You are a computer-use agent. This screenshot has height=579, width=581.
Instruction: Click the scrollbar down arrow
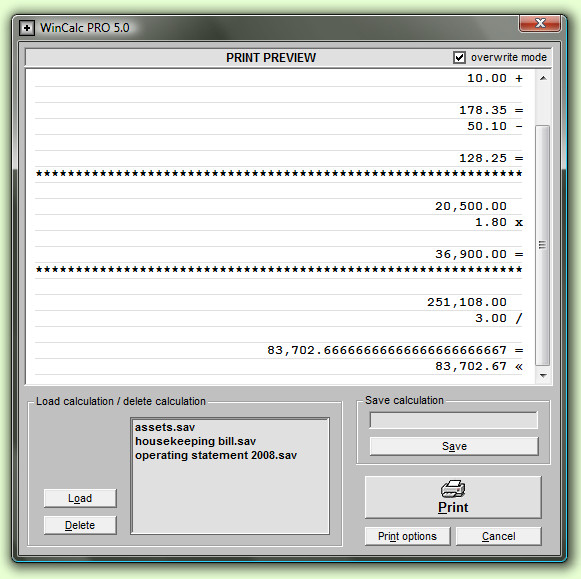[x=543, y=376]
